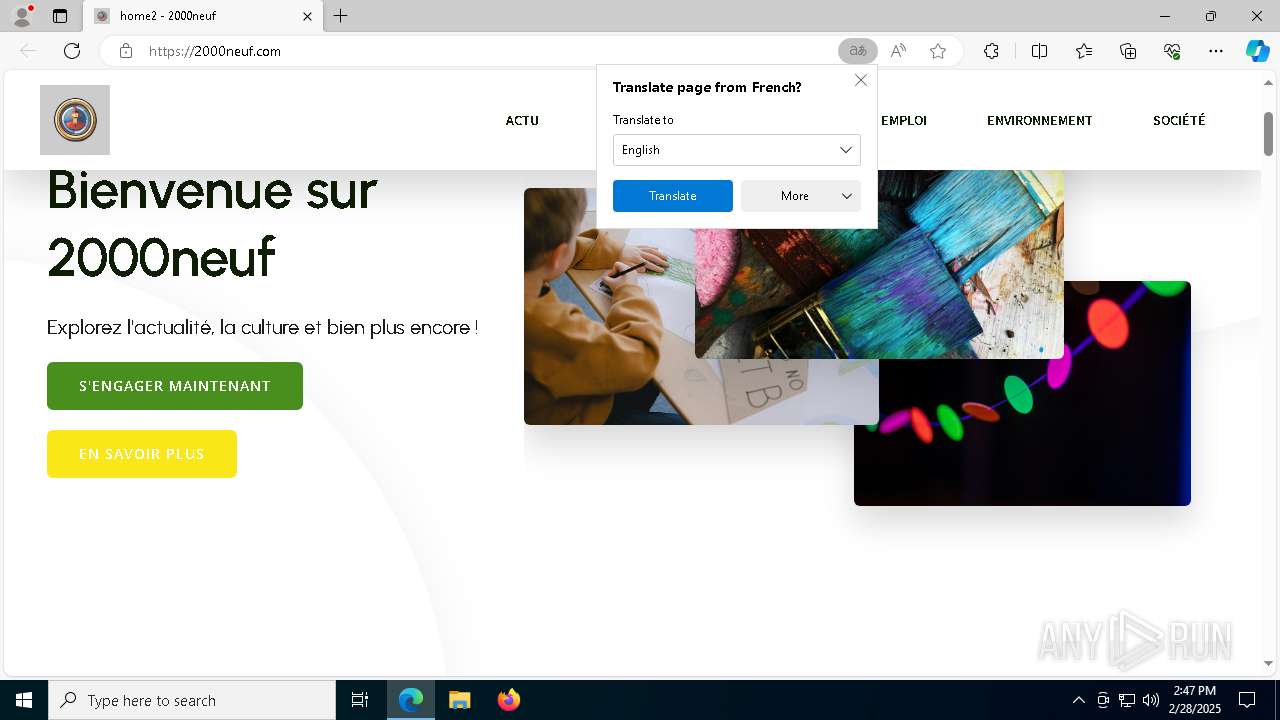Open the network tray icon

[x=1127, y=700]
